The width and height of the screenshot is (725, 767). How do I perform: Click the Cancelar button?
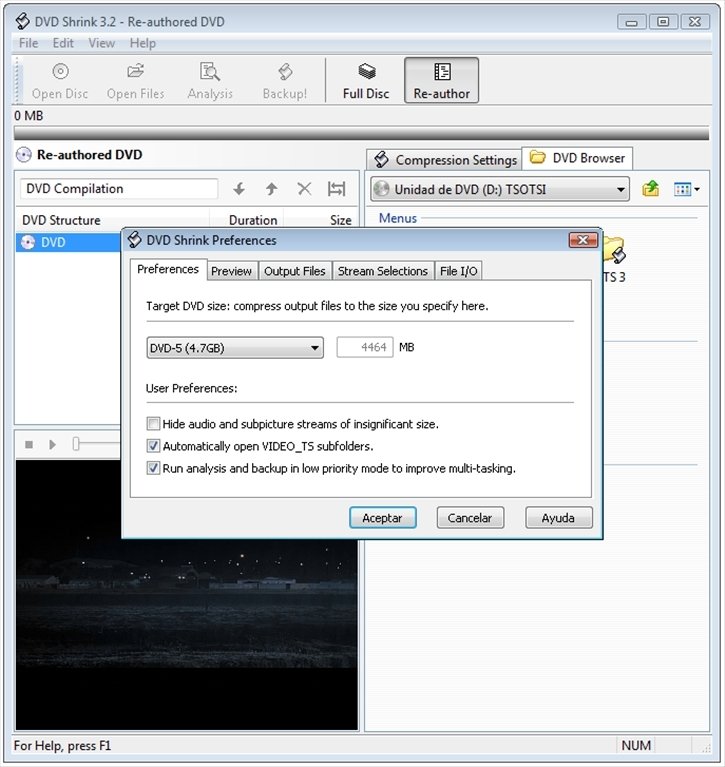pos(470,518)
